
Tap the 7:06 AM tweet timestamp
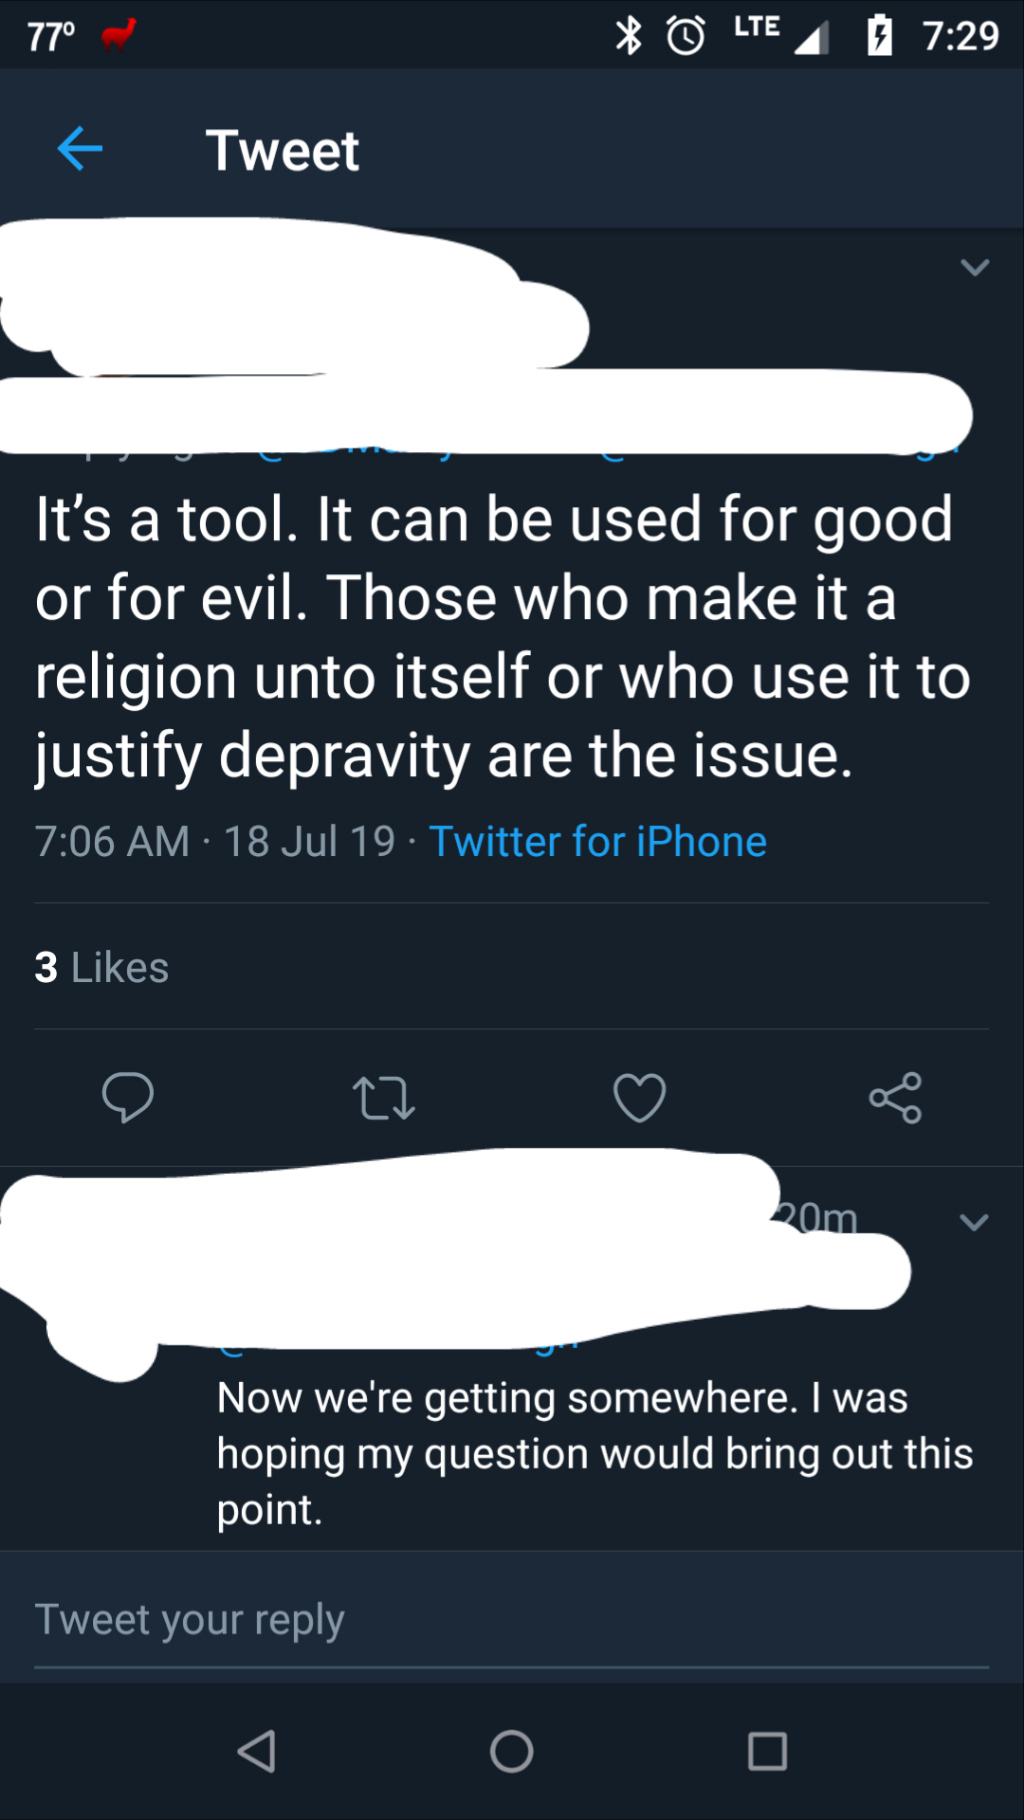(112, 841)
